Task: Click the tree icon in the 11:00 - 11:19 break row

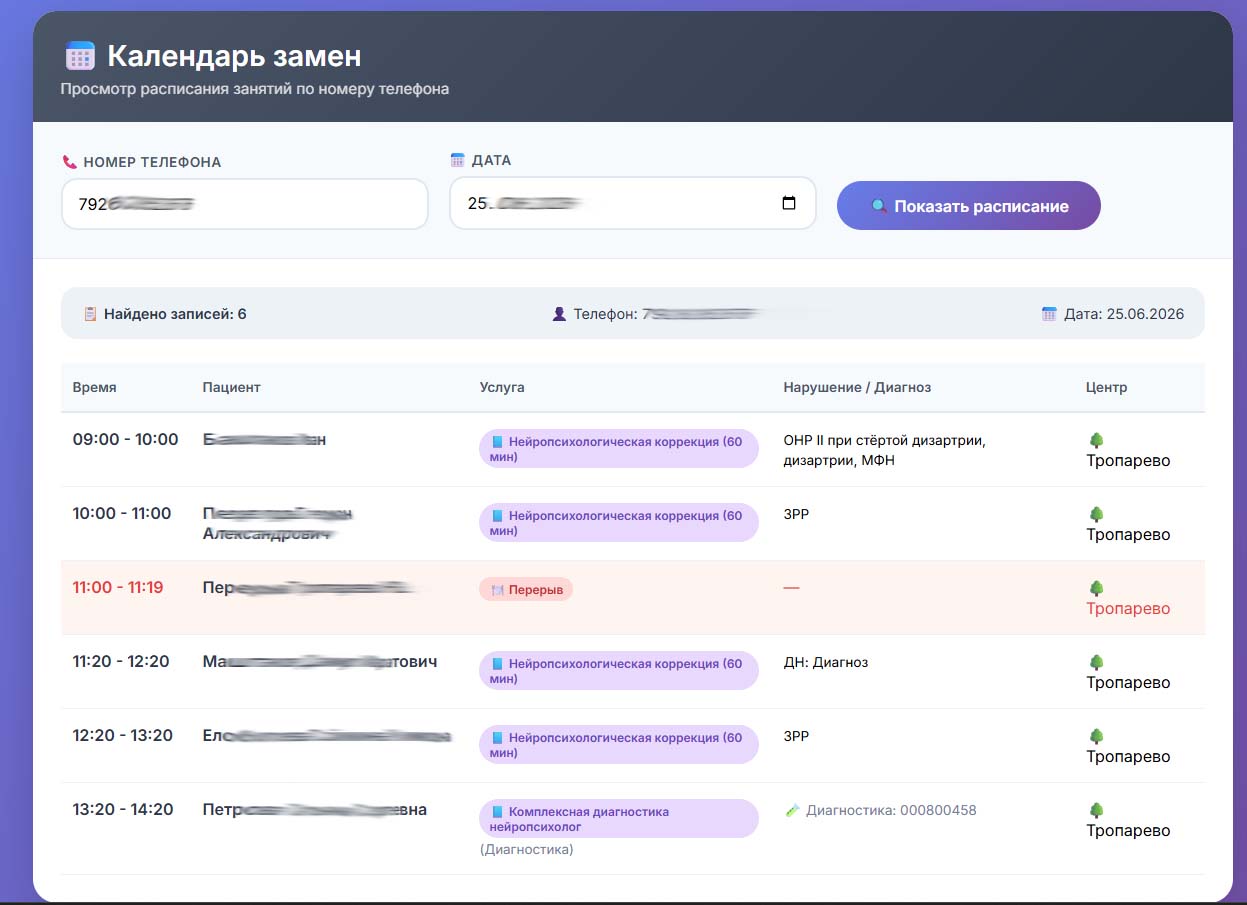Action: tap(1096, 588)
